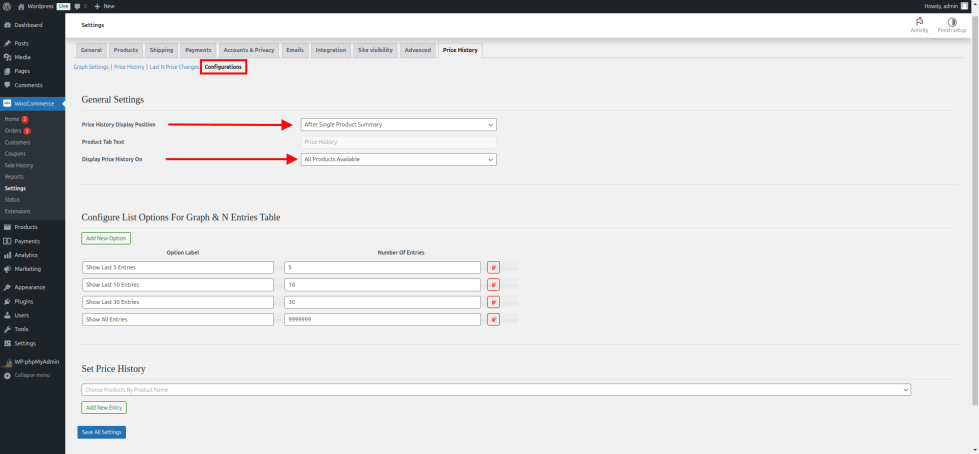Click the Finish setup icon
This screenshot has height=454, width=979.
(x=951, y=23)
